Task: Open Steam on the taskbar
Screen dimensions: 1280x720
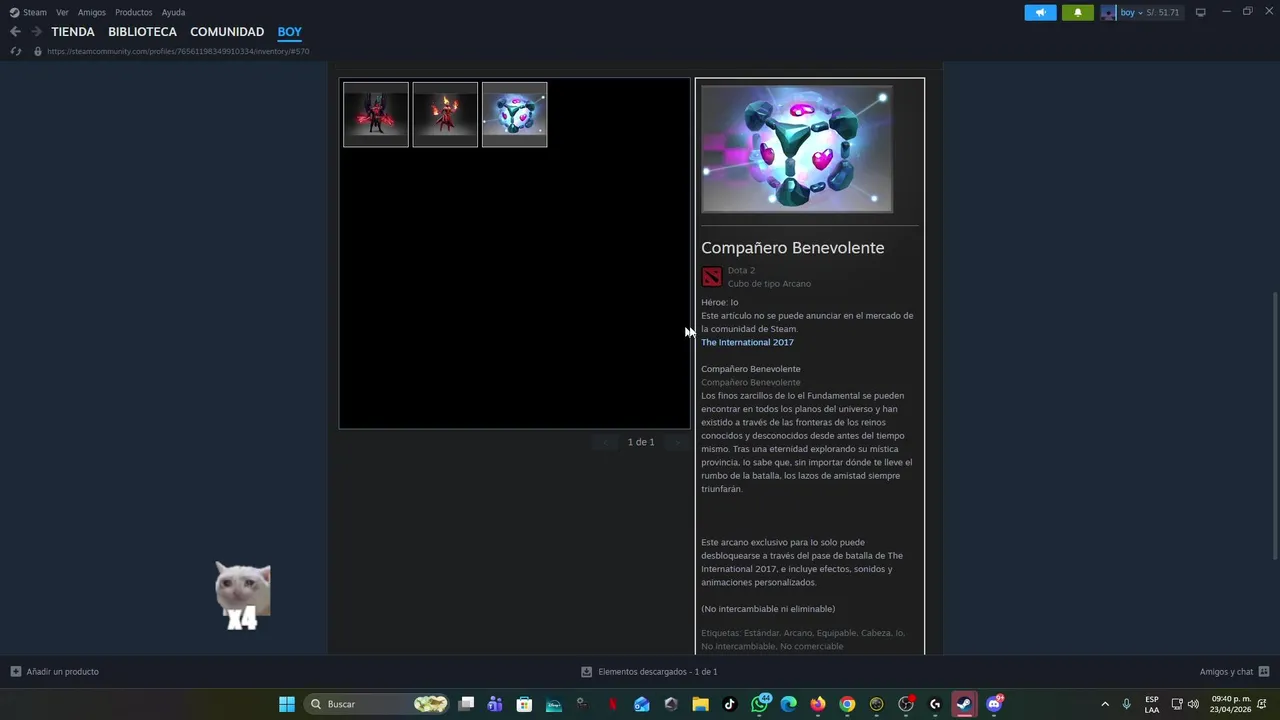Action: tap(964, 704)
